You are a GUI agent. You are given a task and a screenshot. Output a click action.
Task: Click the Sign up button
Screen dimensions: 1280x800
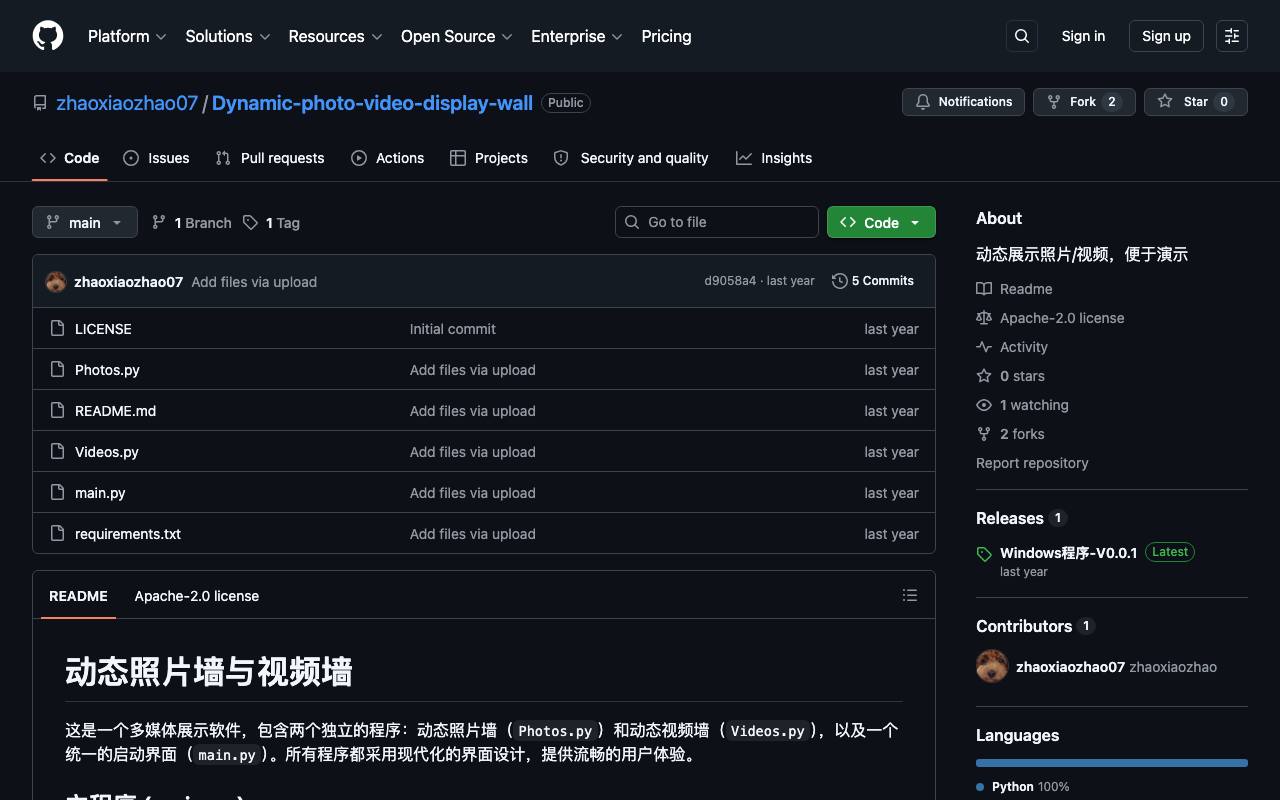tap(1166, 36)
